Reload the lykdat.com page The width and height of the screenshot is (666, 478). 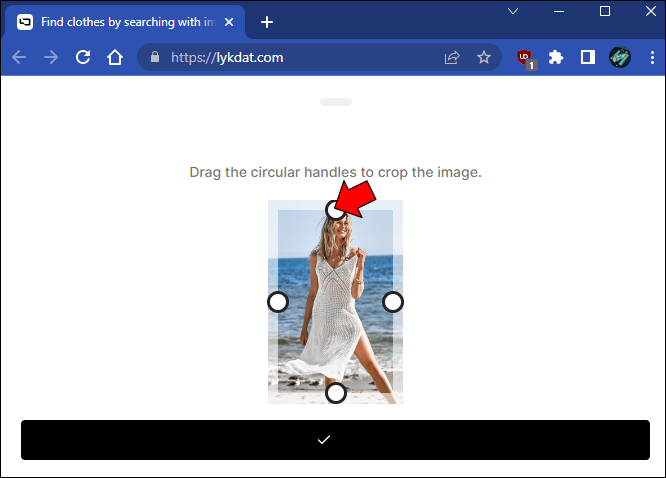coord(83,57)
